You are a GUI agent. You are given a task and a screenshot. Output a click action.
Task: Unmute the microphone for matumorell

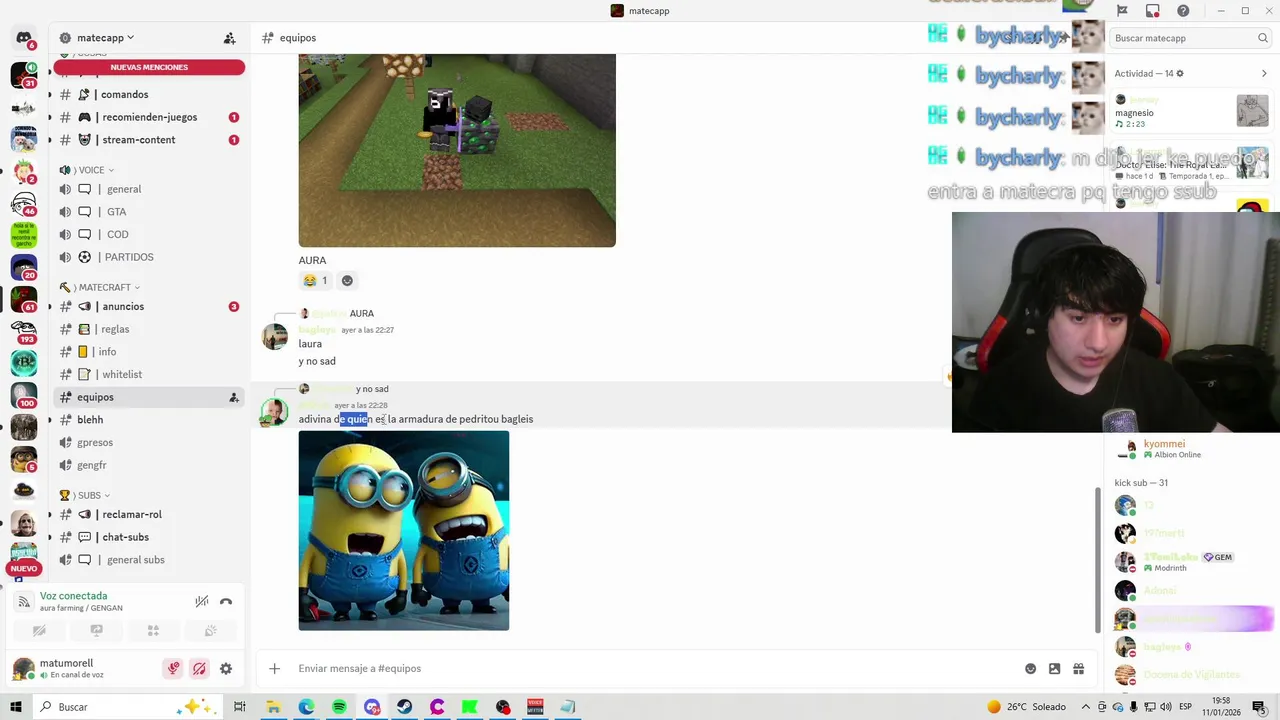click(173, 669)
